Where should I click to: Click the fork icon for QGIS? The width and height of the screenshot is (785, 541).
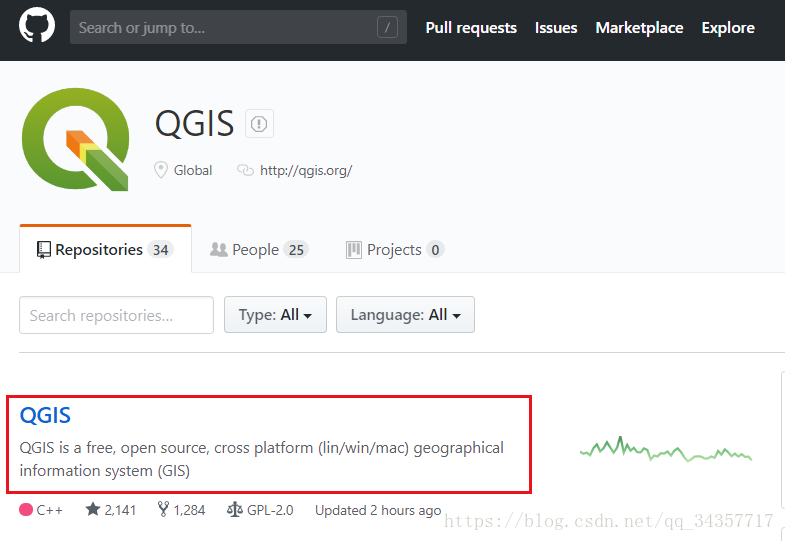(x=163, y=509)
